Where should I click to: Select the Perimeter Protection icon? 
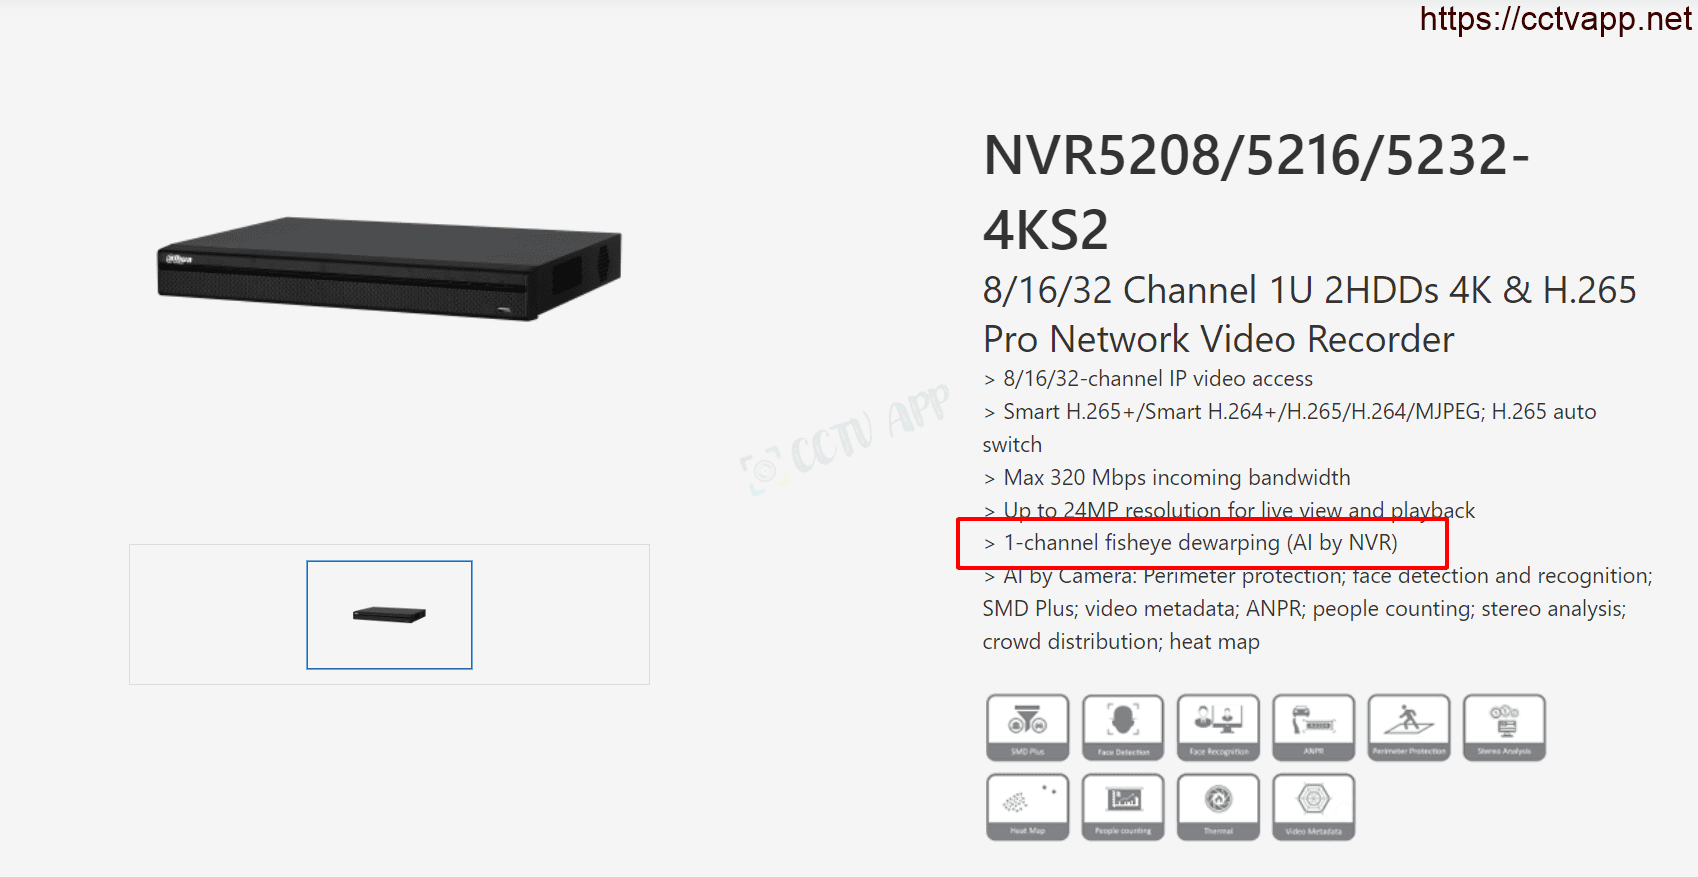point(1409,728)
